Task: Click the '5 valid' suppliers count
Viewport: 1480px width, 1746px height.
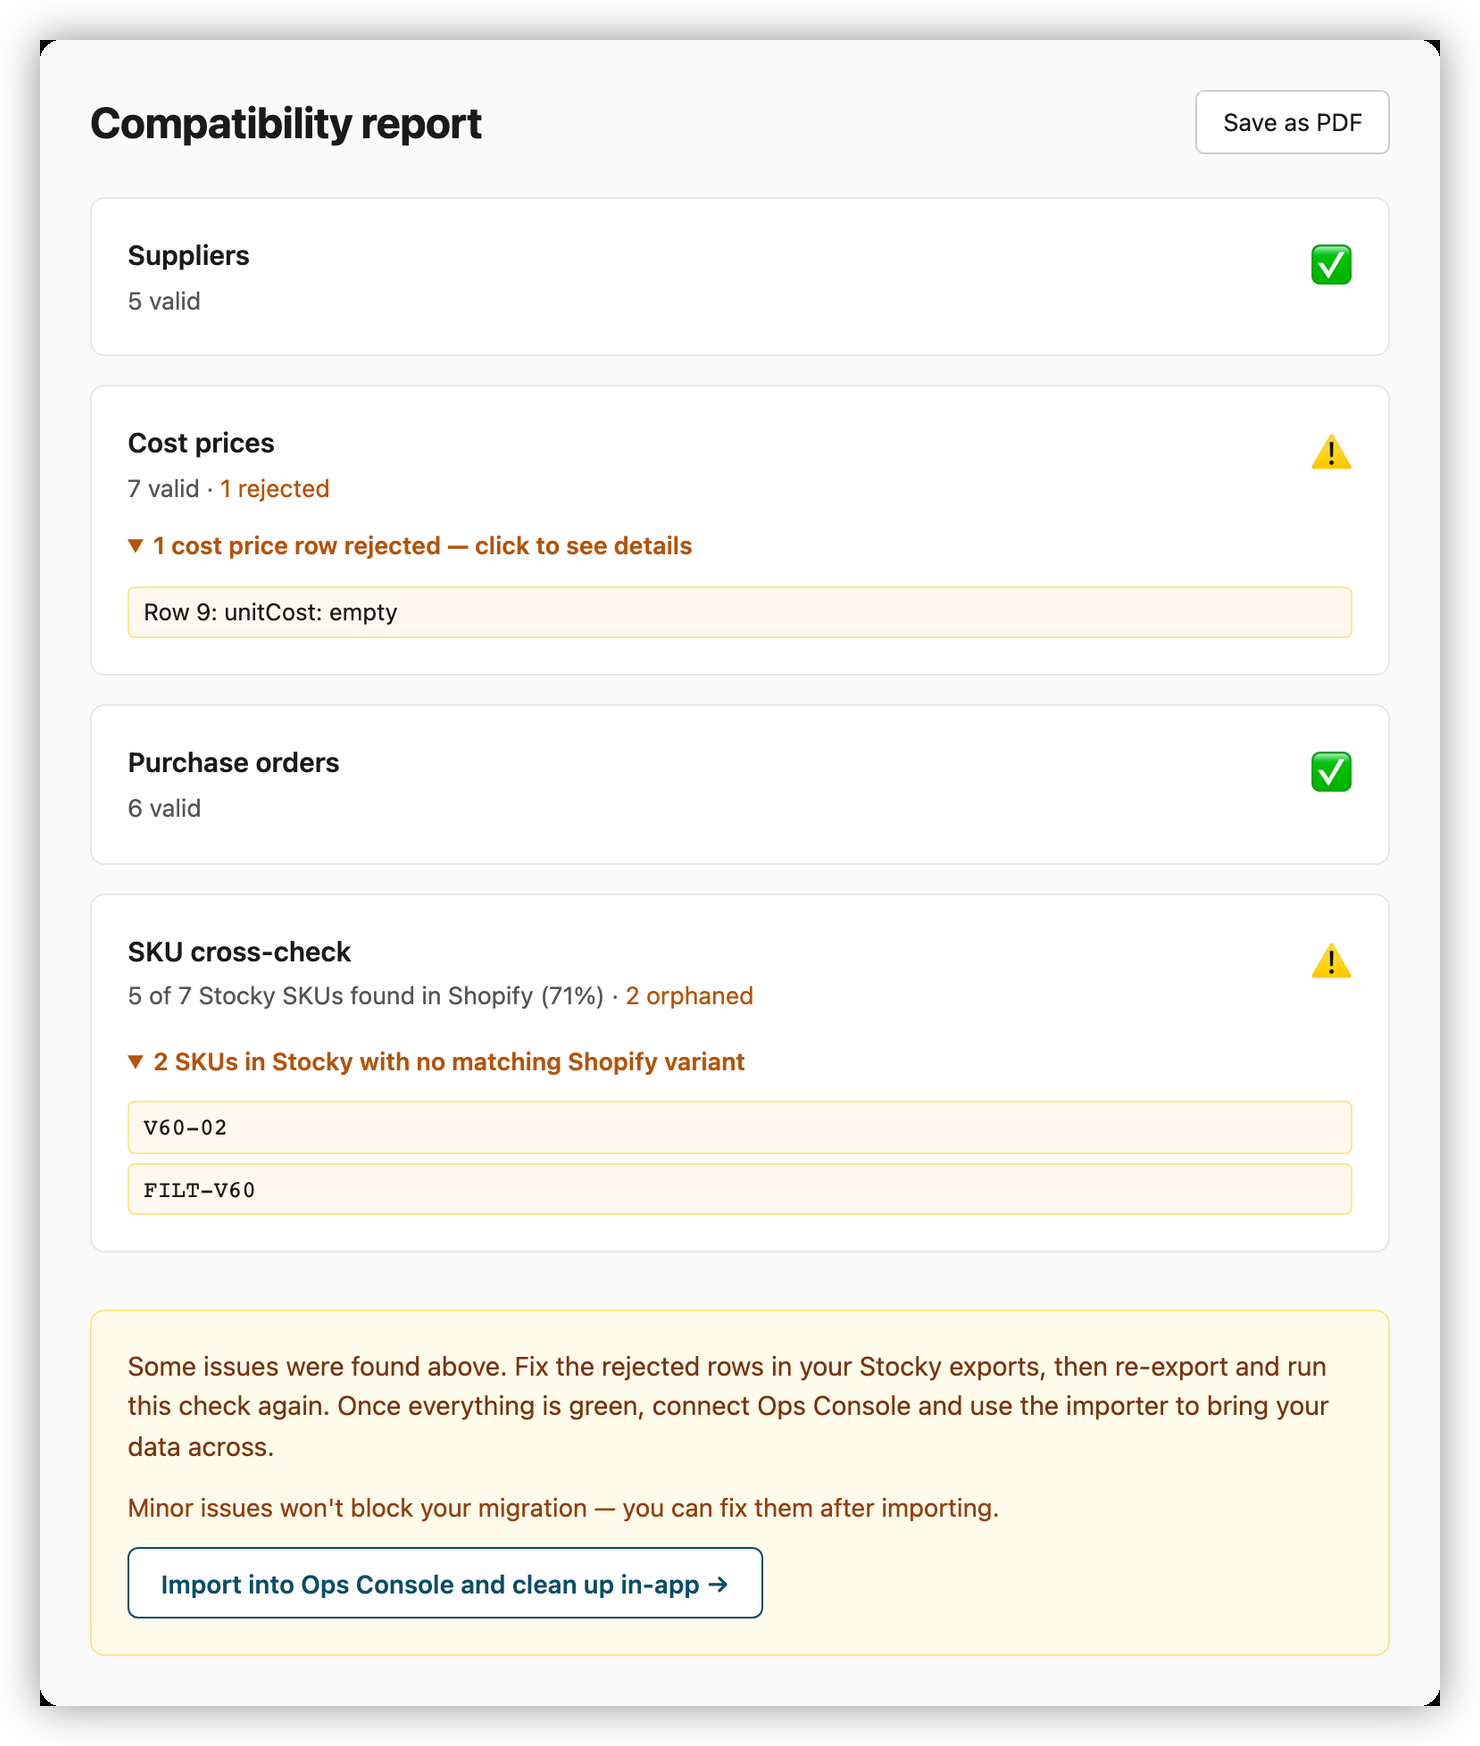Action: (164, 302)
